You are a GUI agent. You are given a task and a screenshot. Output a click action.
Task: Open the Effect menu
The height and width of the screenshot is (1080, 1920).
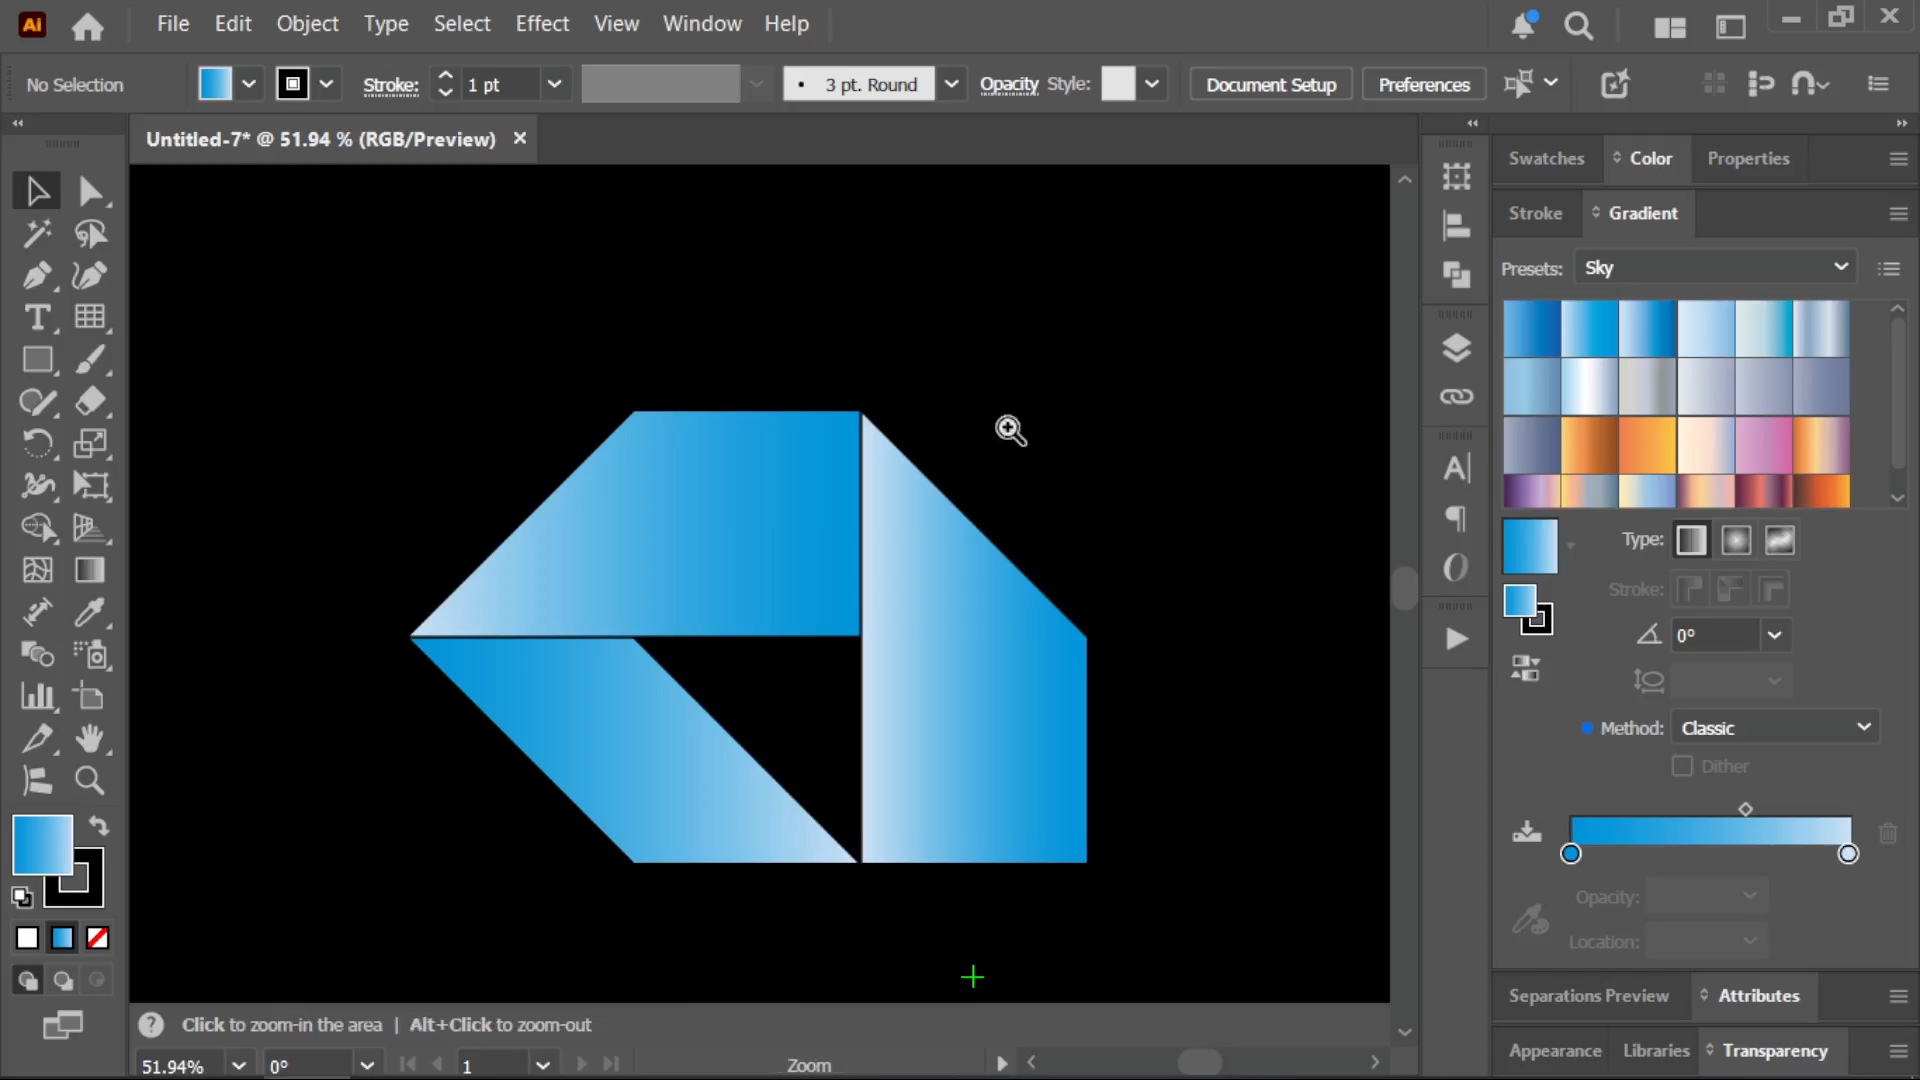click(x=542, y=24)
